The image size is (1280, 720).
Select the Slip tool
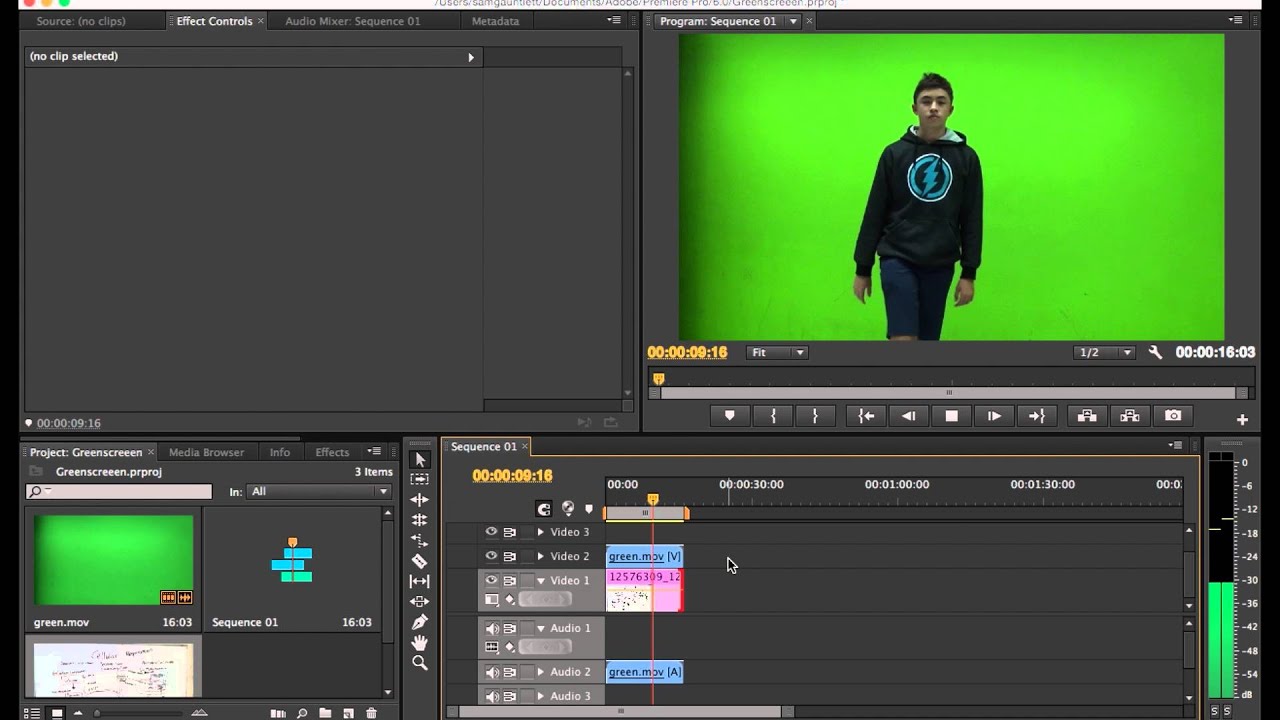420,581
